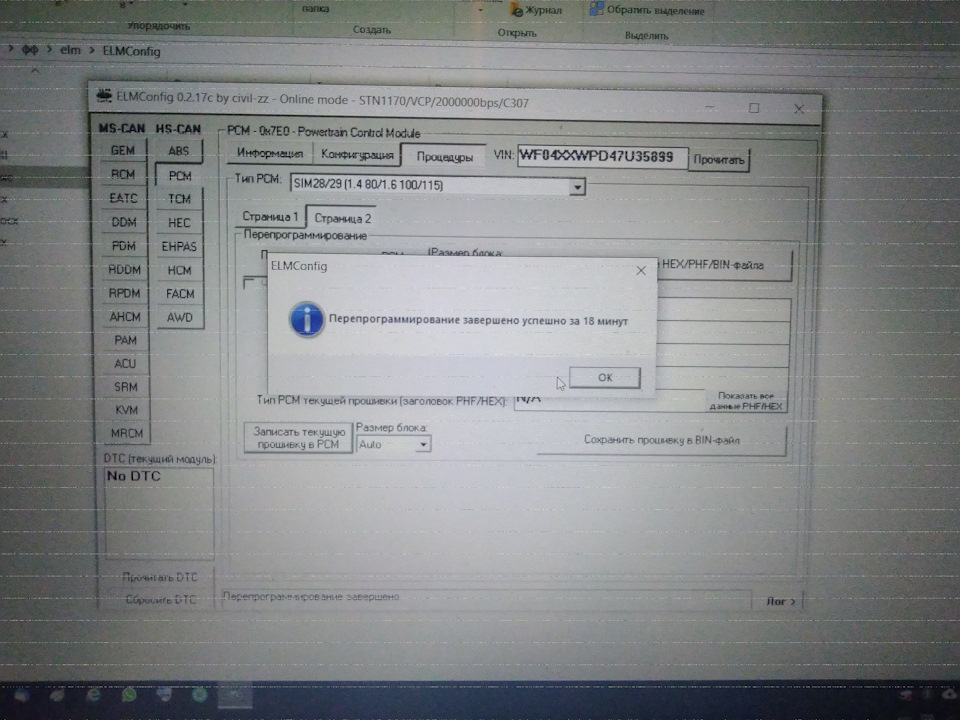Confirm the dialog with OK
Screen dimensions: 960x720
(605, 377)
